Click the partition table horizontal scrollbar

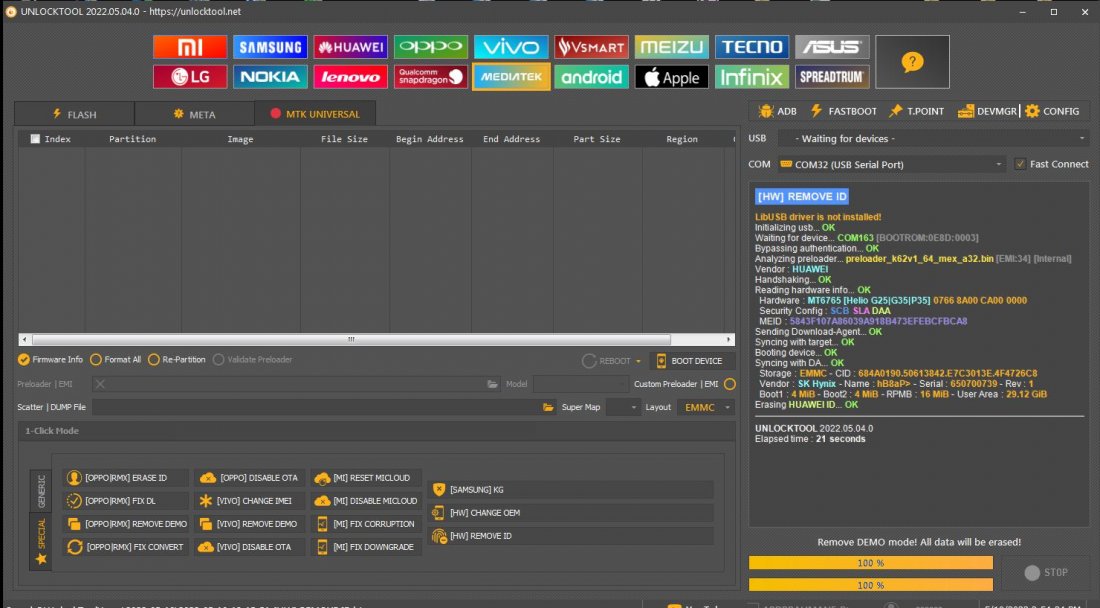click(377, 339)
